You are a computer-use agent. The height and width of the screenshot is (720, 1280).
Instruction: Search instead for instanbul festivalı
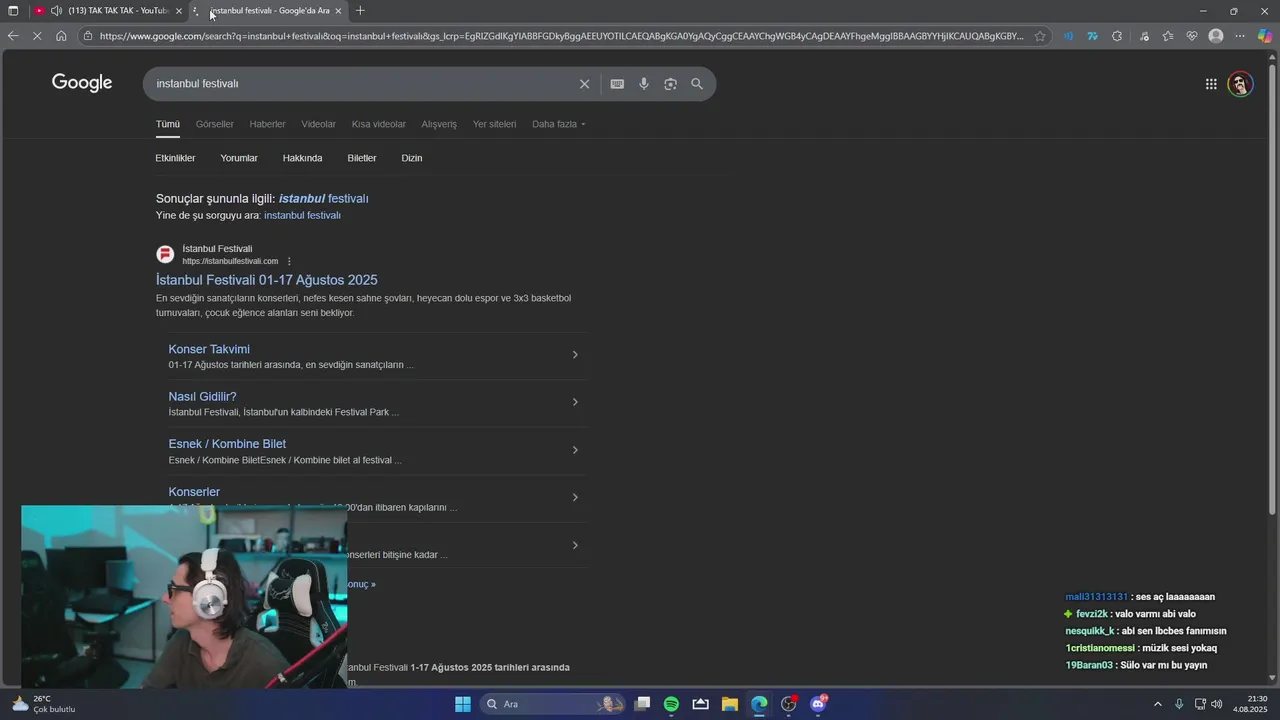(302, 215)
